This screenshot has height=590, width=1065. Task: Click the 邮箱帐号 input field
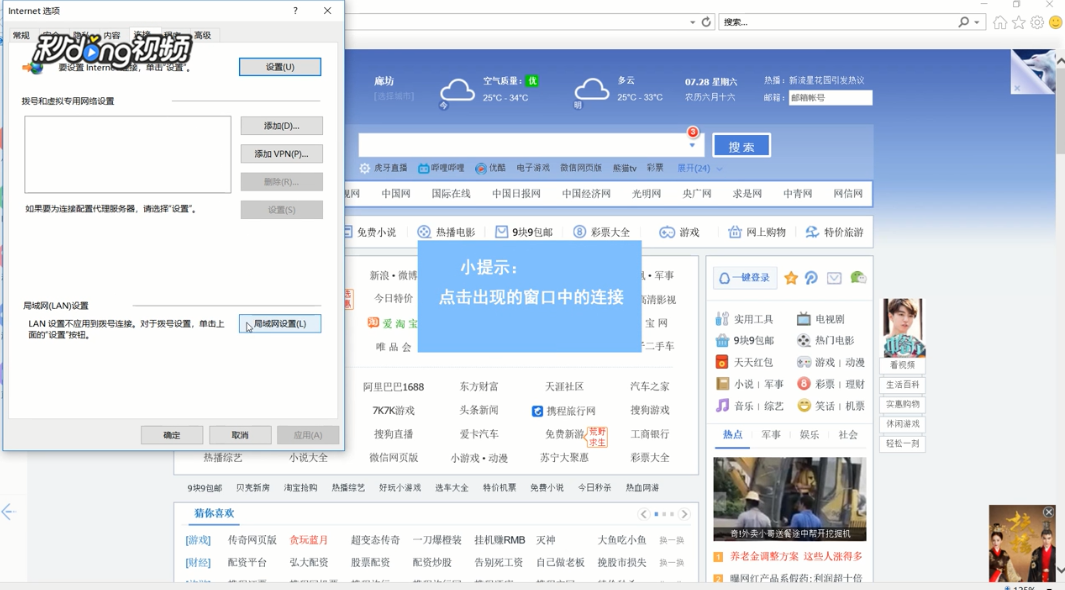pos(830,98)
